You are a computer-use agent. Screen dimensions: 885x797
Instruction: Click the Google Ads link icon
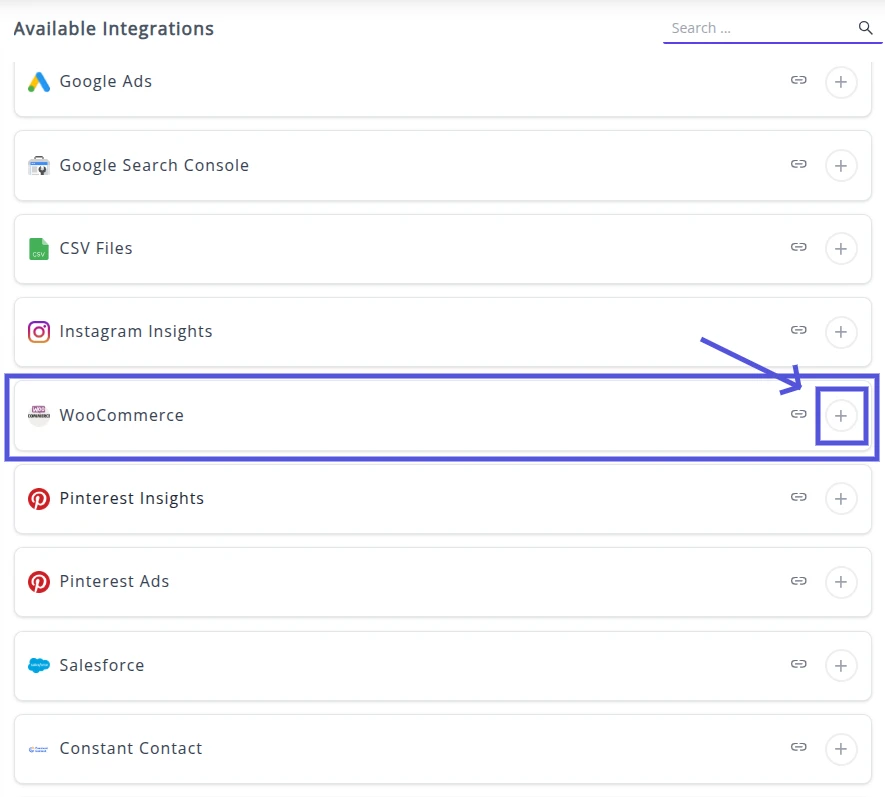(798, 81)
